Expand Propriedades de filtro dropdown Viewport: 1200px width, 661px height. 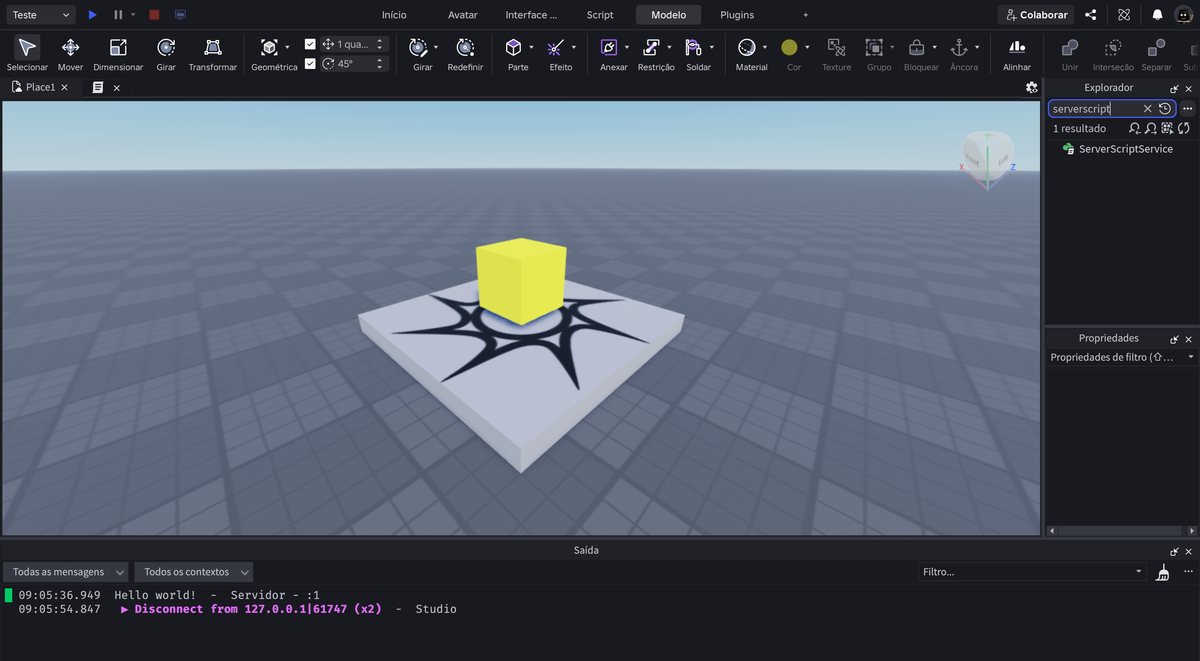click(x=1191, y=357)
